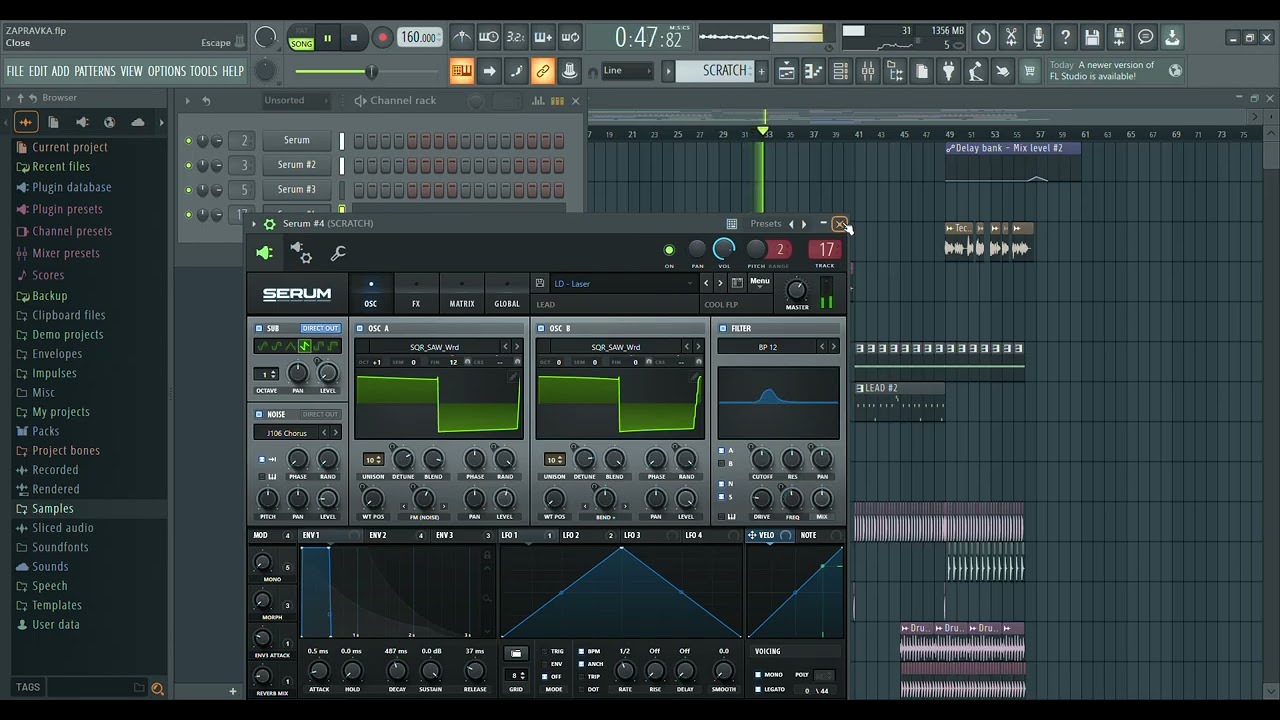Select next noise sample after J106 Chorus
Screen dimensions: 1280x720
click(x=336, y=433)
